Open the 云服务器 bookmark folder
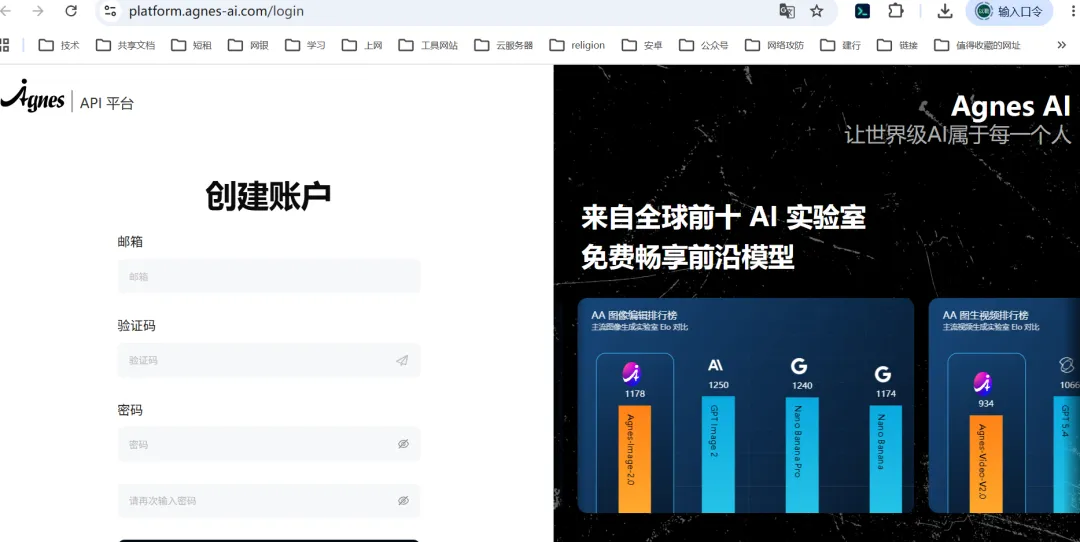 [x=504, y=45]
